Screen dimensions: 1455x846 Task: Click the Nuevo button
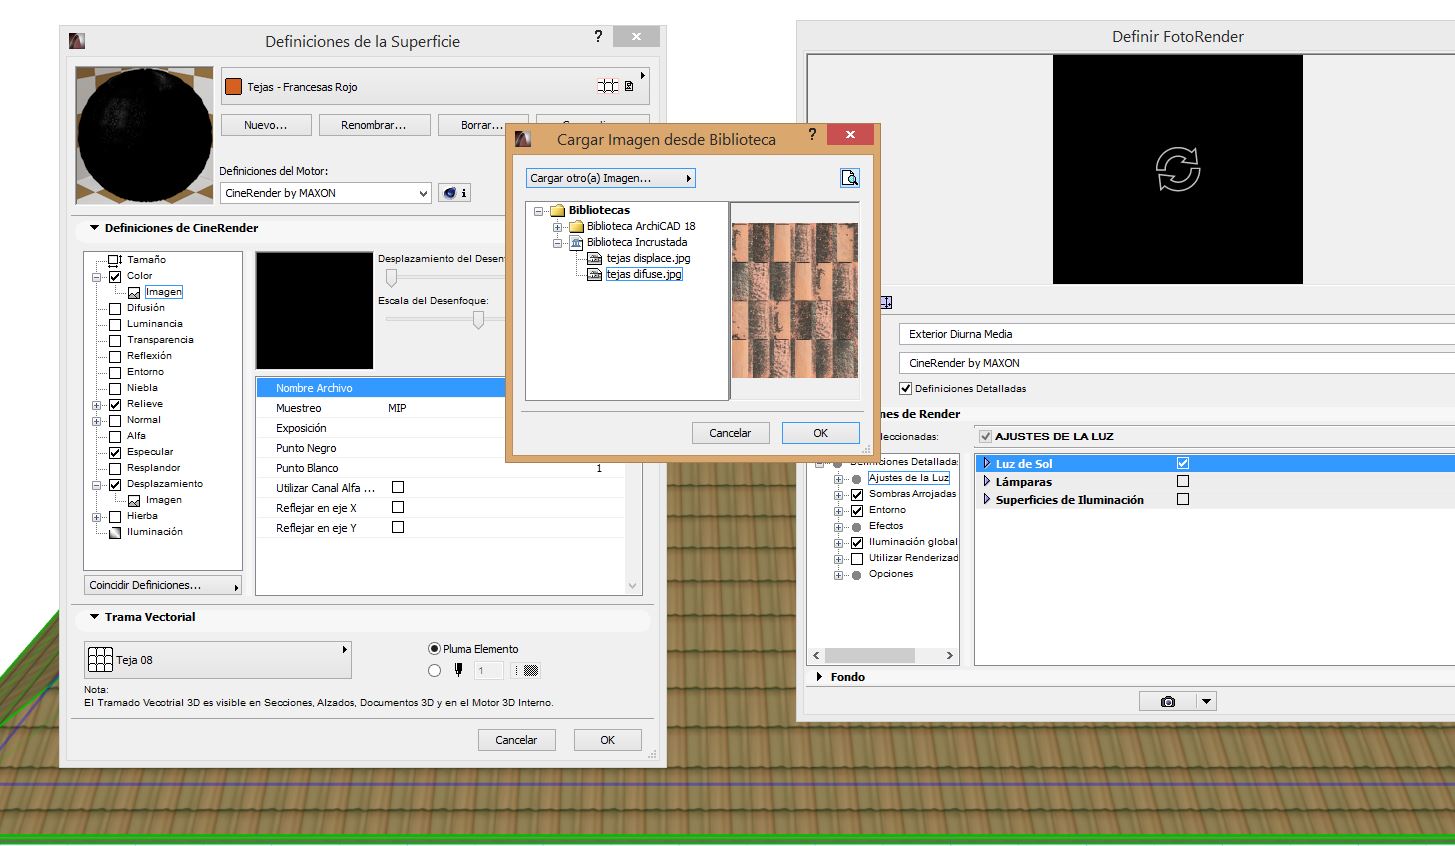click(265, 125)
